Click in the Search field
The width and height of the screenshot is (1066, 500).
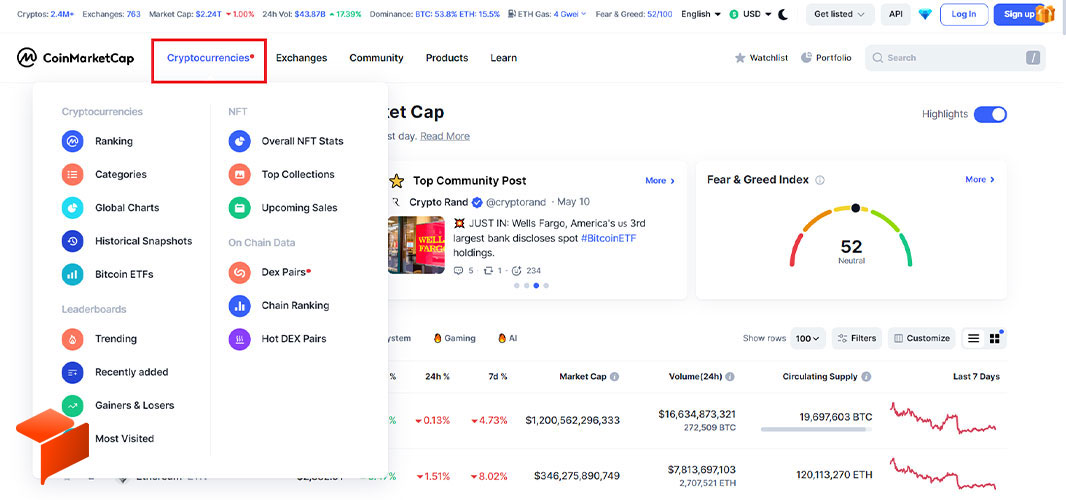(955, 58)
